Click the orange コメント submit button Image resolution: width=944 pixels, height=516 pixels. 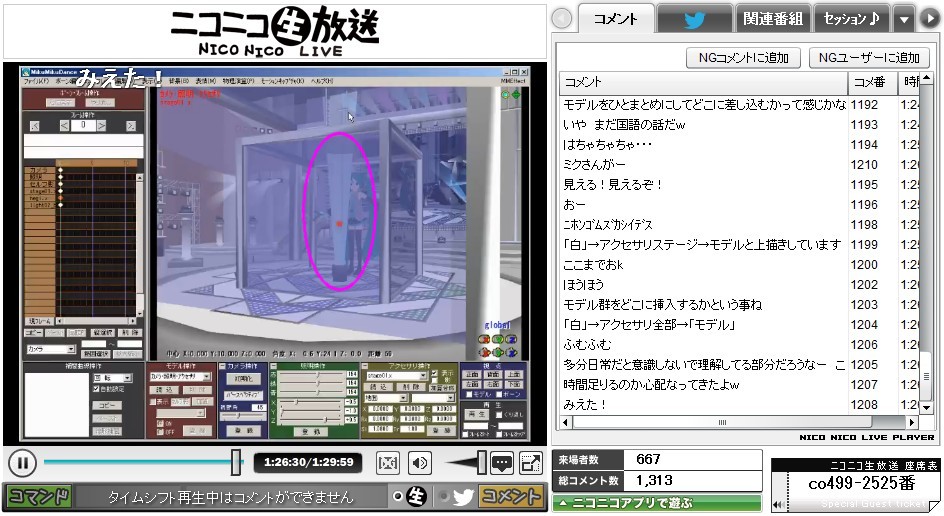511,497
